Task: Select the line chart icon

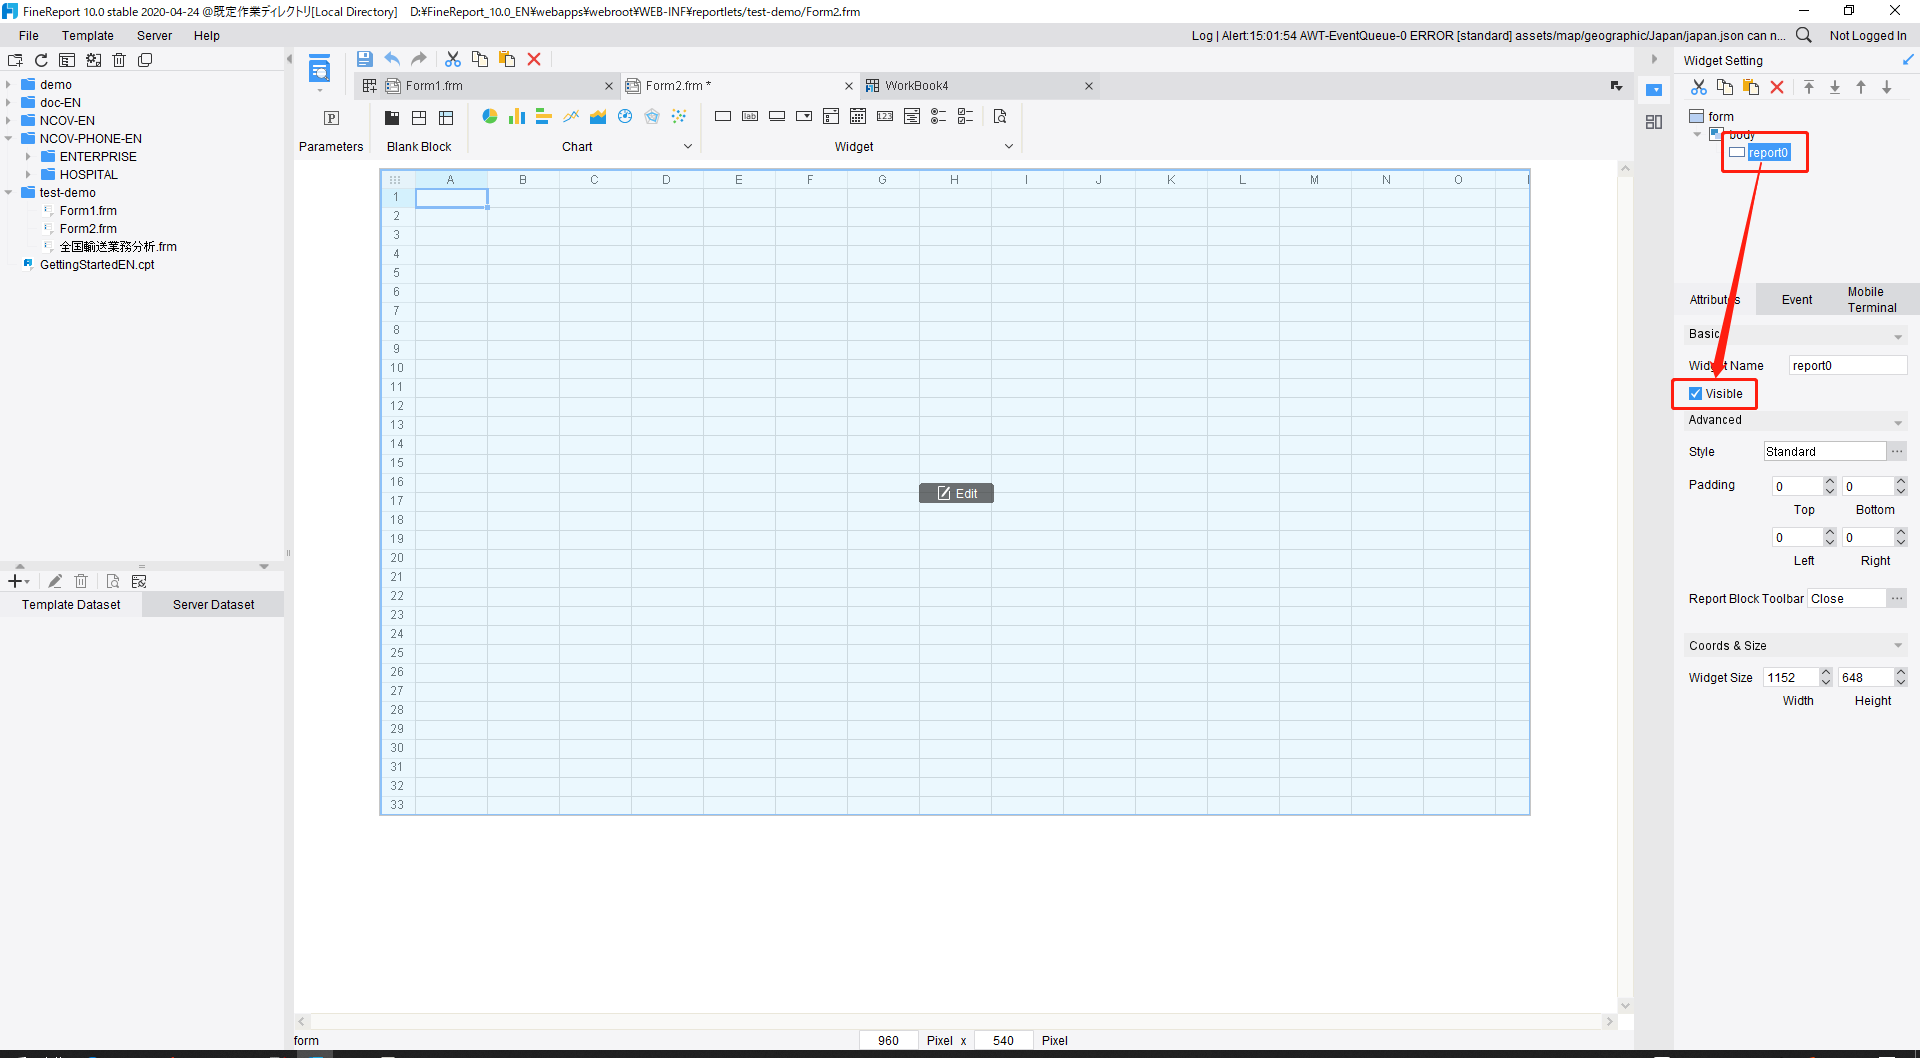Action: [x=571, y=117]
